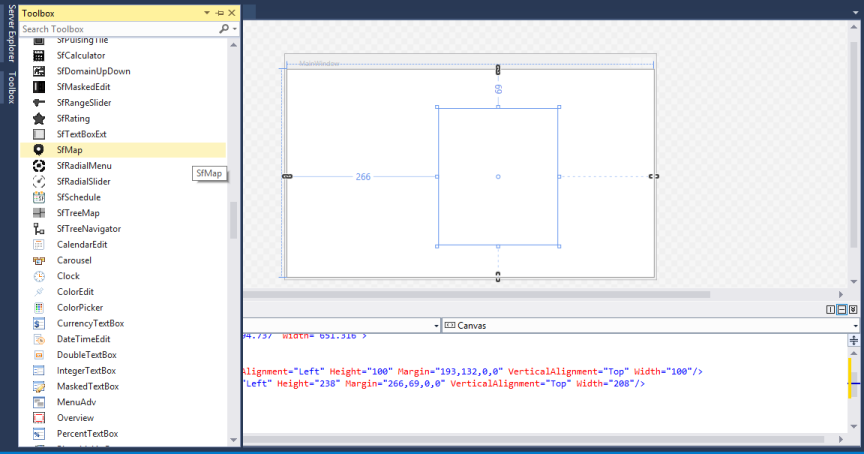
Task: Click Height="100" in the XAML code
Action: pos(361,371)
